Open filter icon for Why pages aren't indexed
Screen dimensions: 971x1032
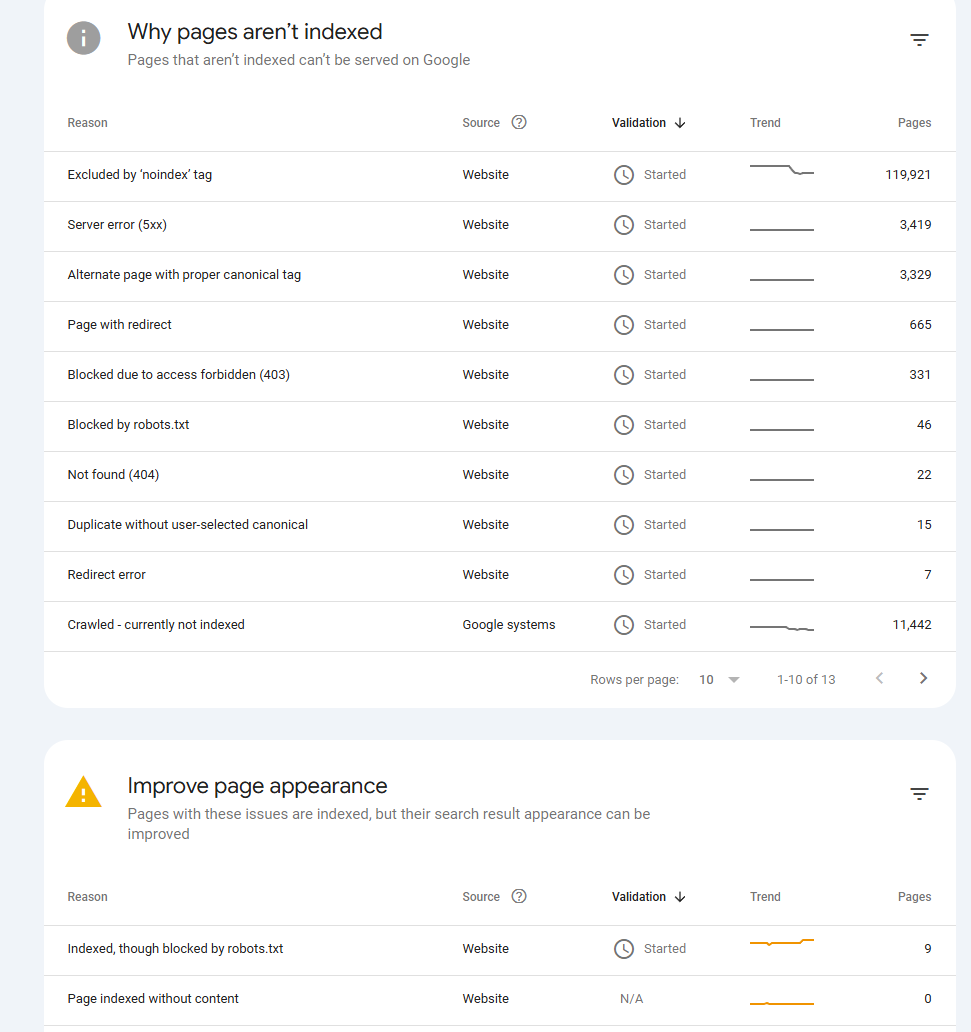tap(919, 40)
